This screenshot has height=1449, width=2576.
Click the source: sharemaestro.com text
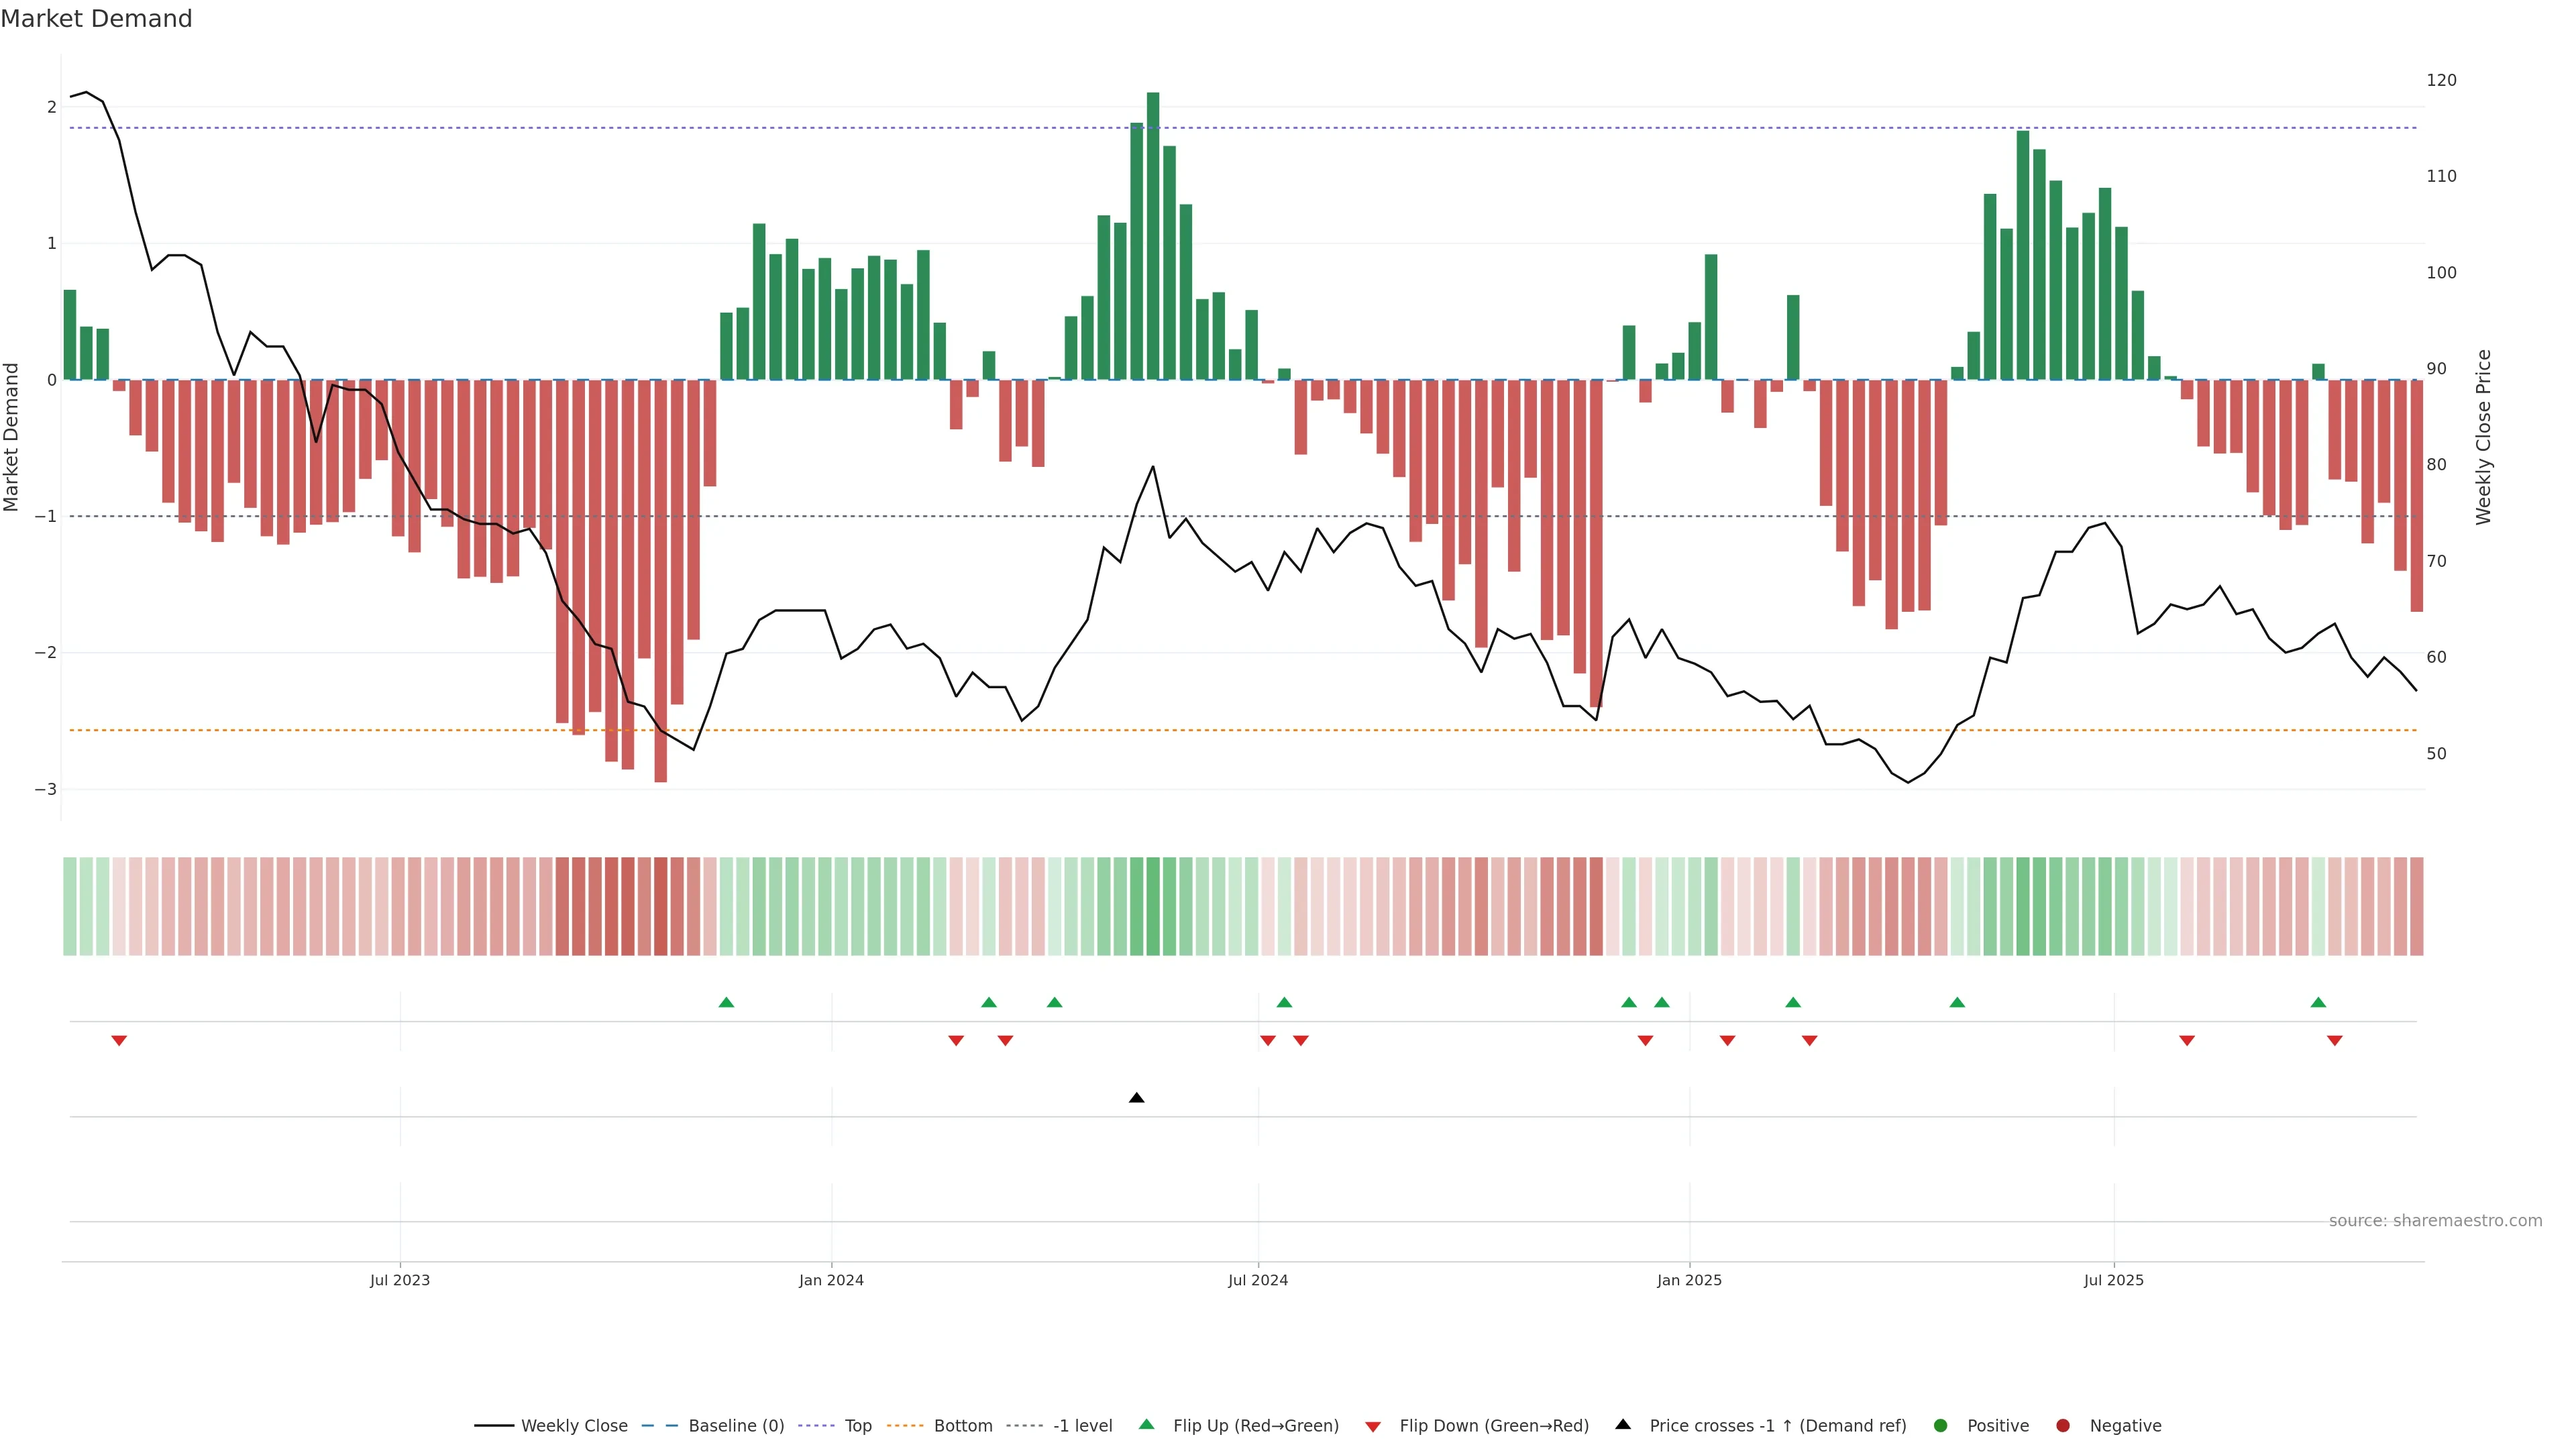point(2435,1221)
